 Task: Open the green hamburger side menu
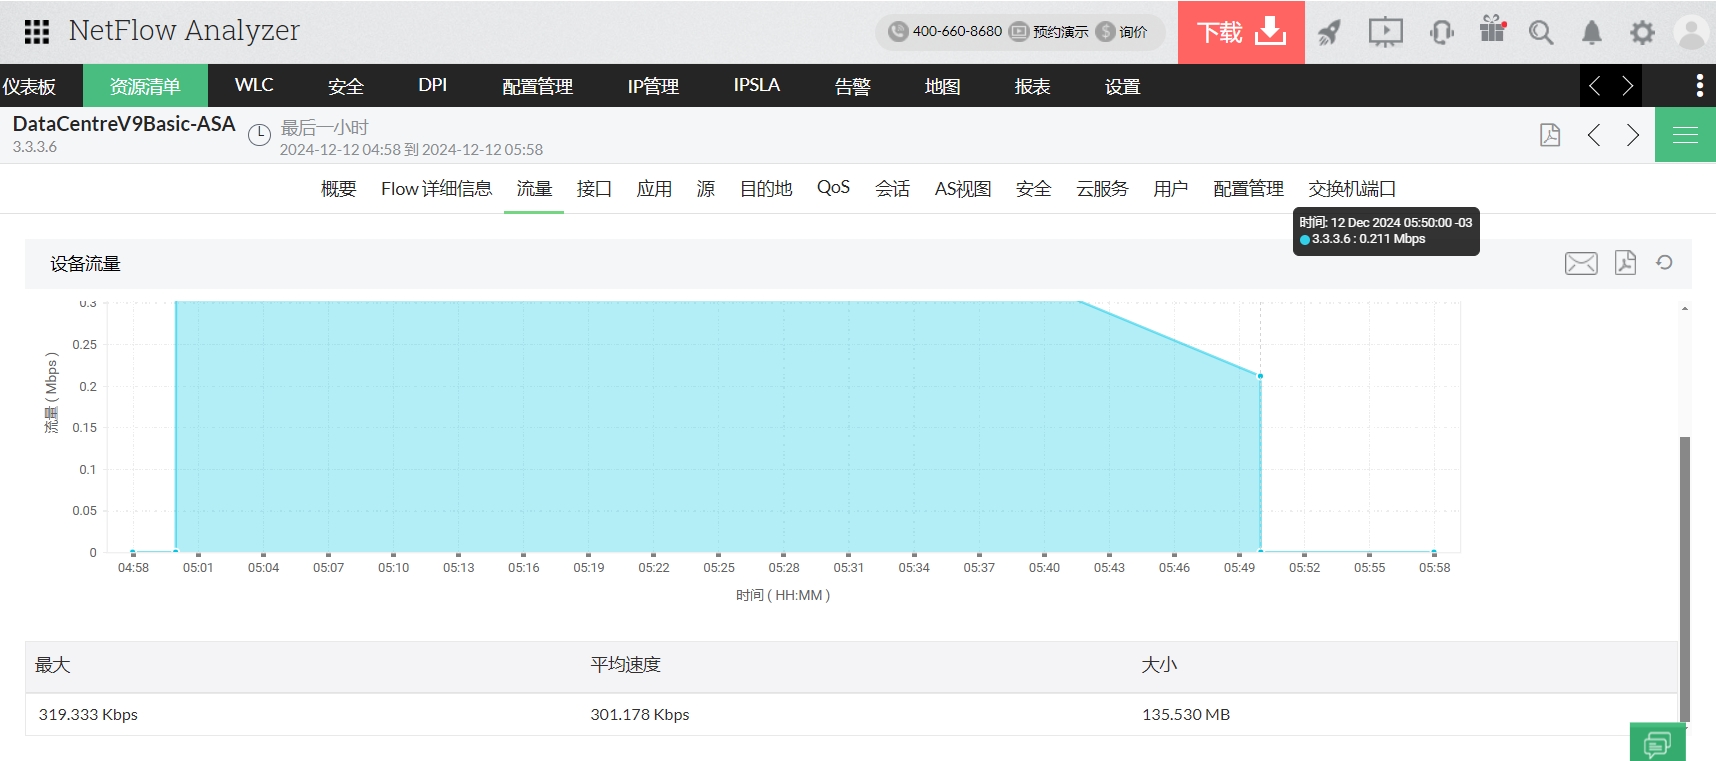coord(1686,135)
